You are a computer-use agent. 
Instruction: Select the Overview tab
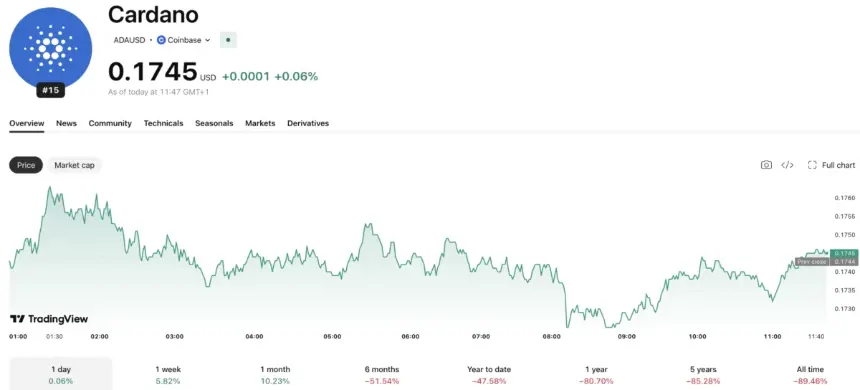pos(27,123)
